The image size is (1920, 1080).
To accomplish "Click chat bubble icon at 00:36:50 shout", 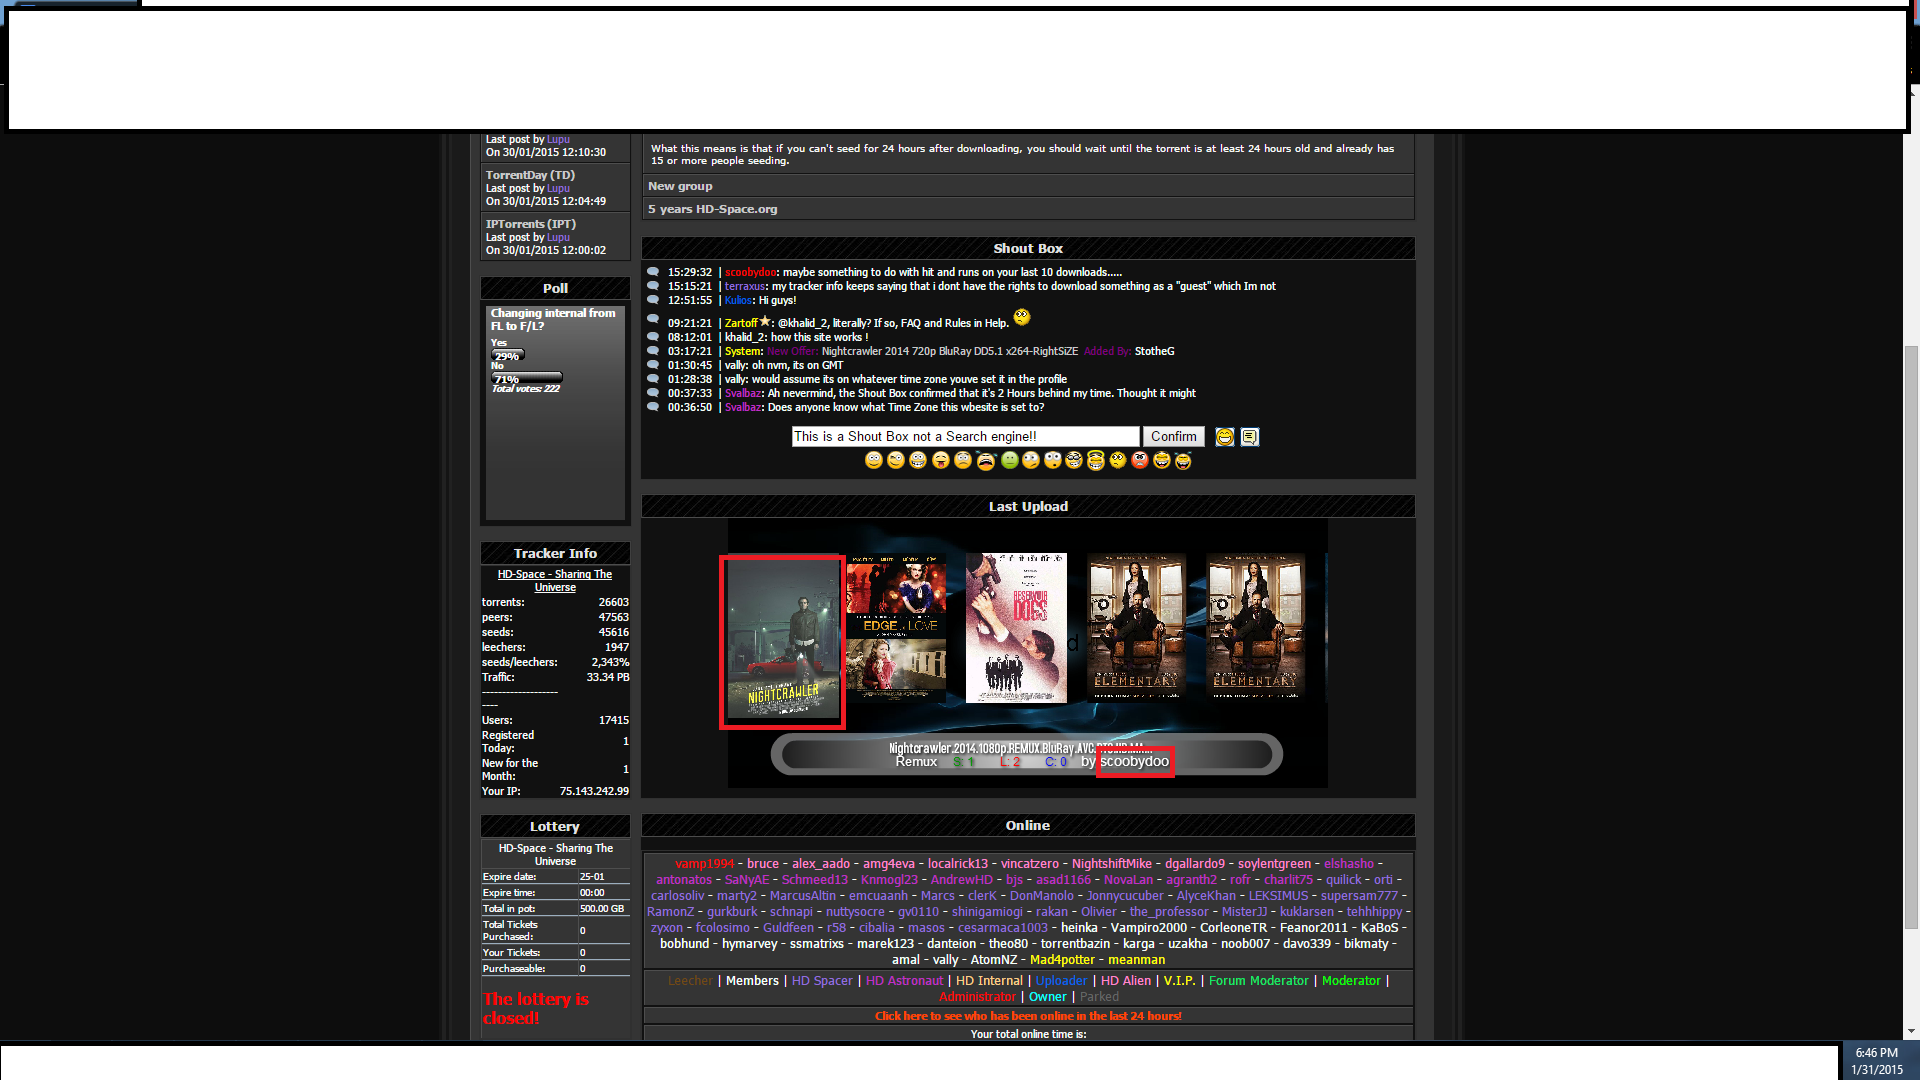I will tap(653, 407).
